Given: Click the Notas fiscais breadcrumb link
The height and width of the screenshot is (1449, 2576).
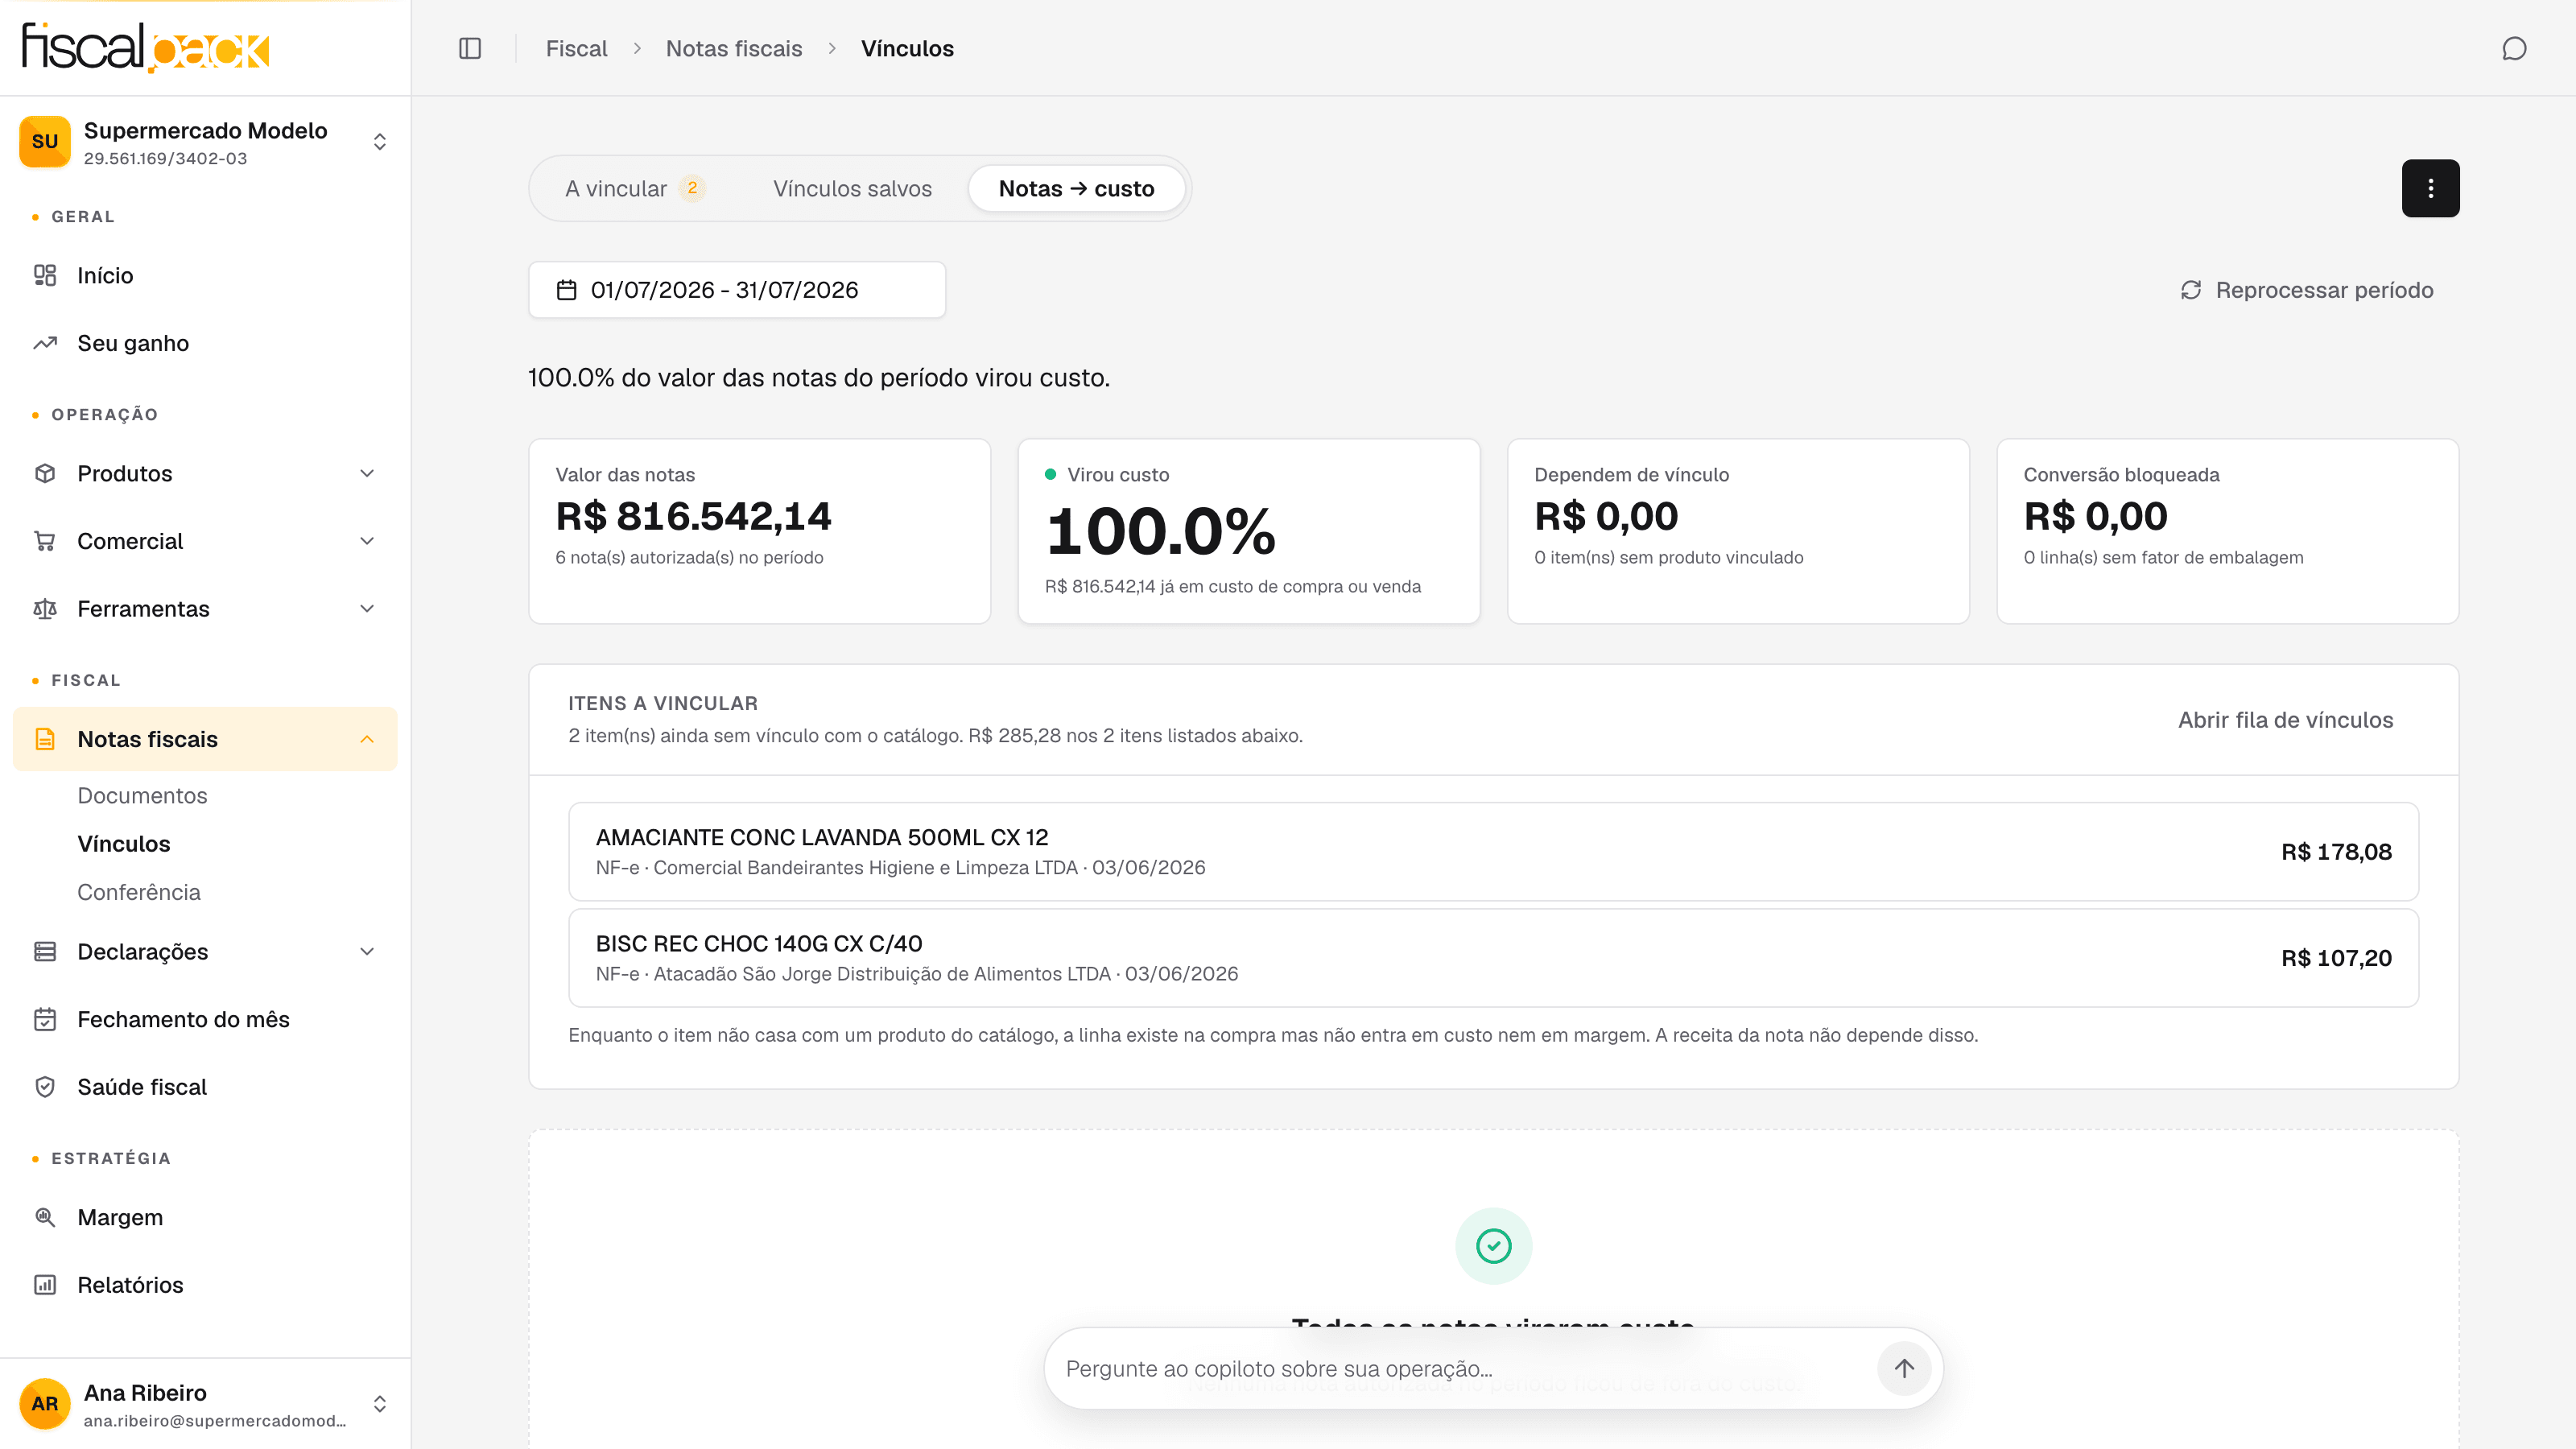Looking at the screenshot, I should point(734,48).
